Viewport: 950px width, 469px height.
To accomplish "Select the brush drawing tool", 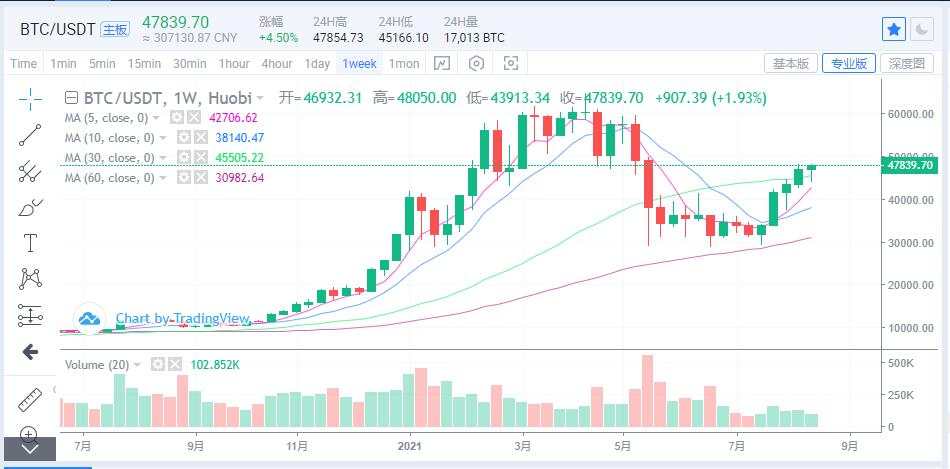I will (x=30, y=208).
